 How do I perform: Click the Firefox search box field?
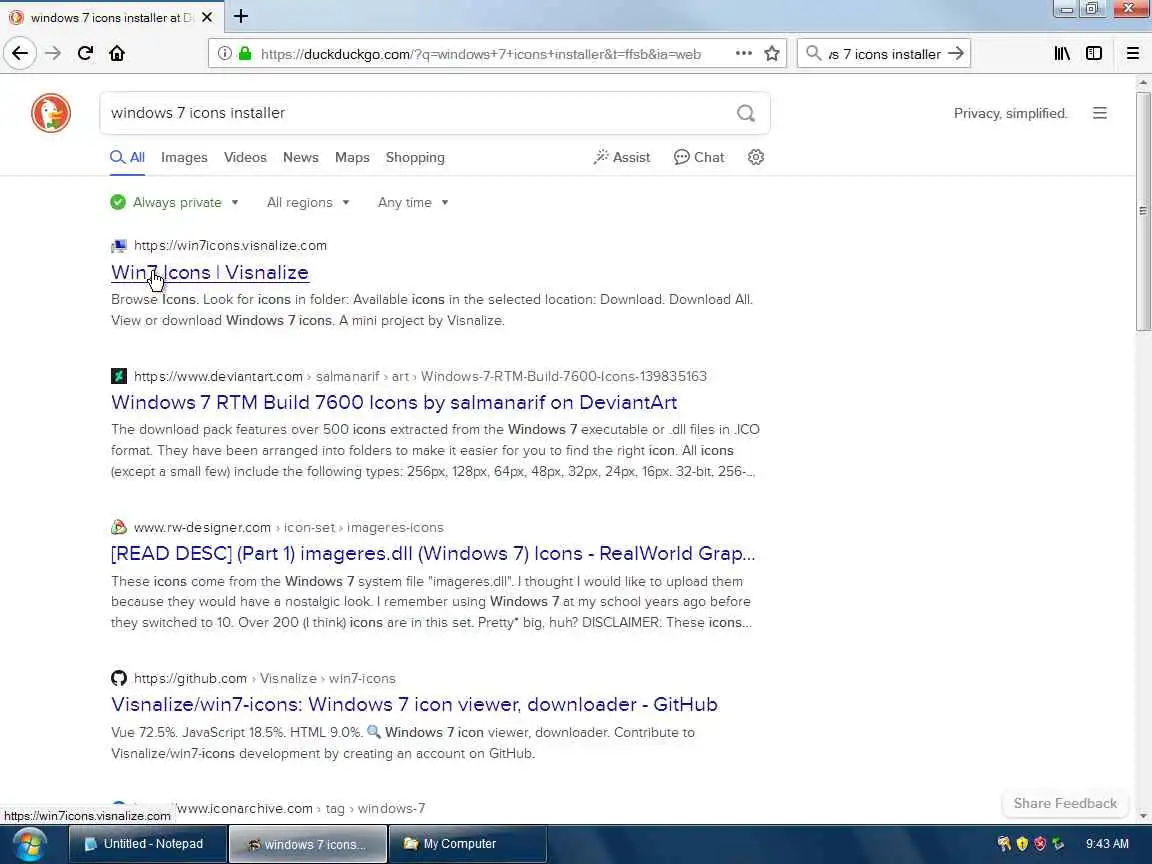[884, 54]
